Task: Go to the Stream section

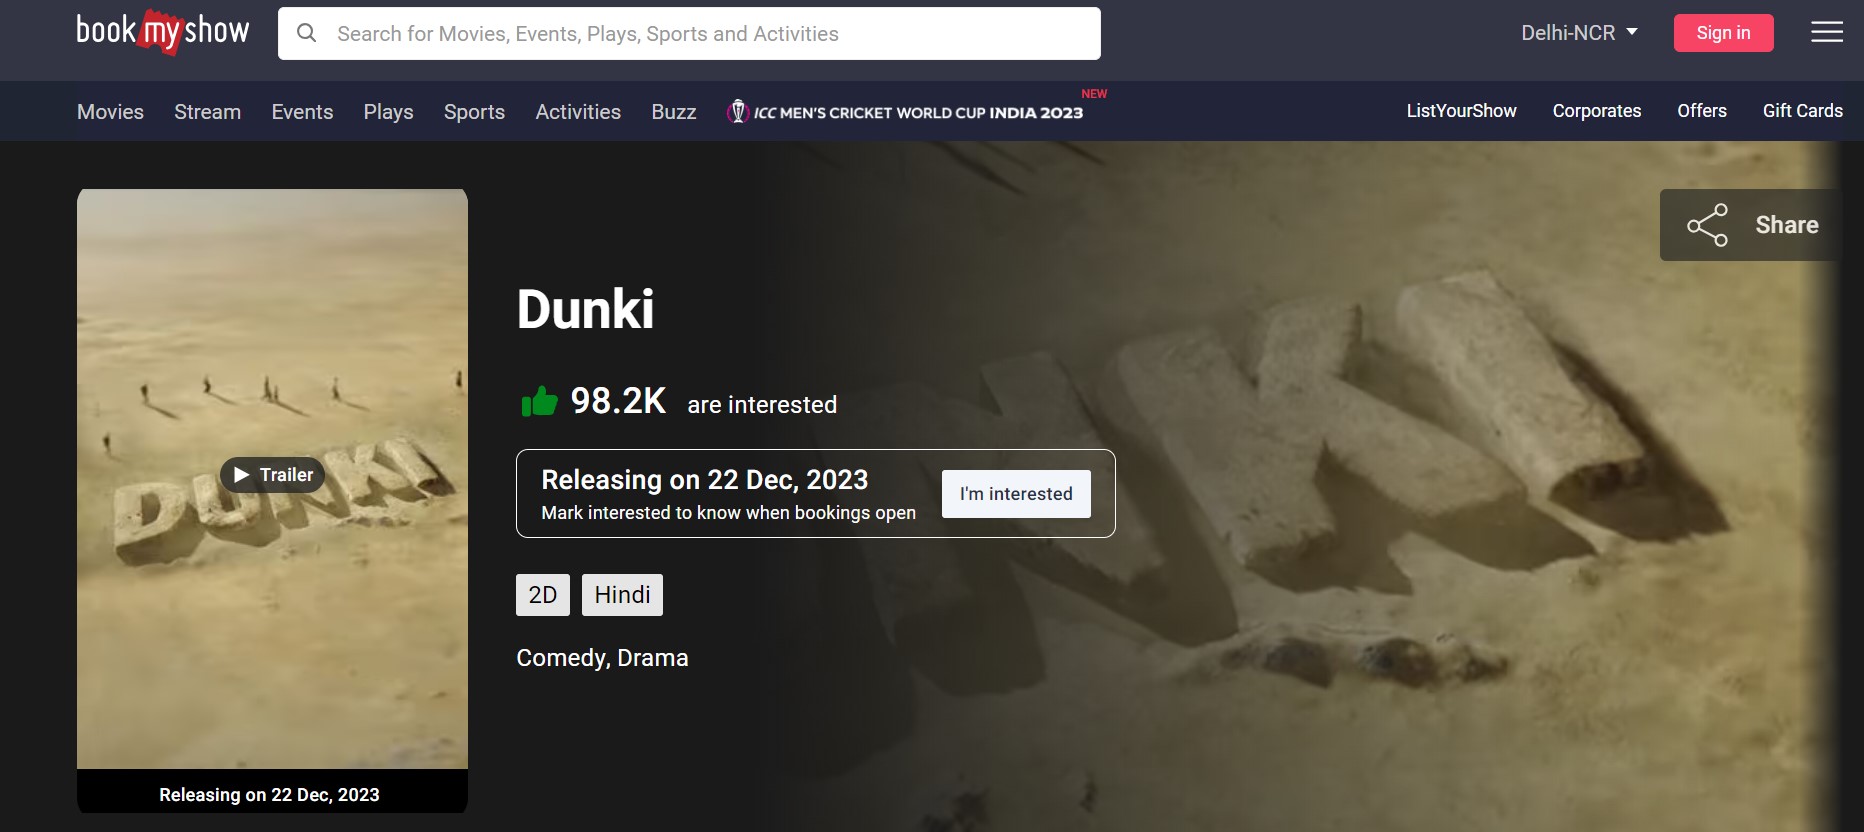Action: 207,112
